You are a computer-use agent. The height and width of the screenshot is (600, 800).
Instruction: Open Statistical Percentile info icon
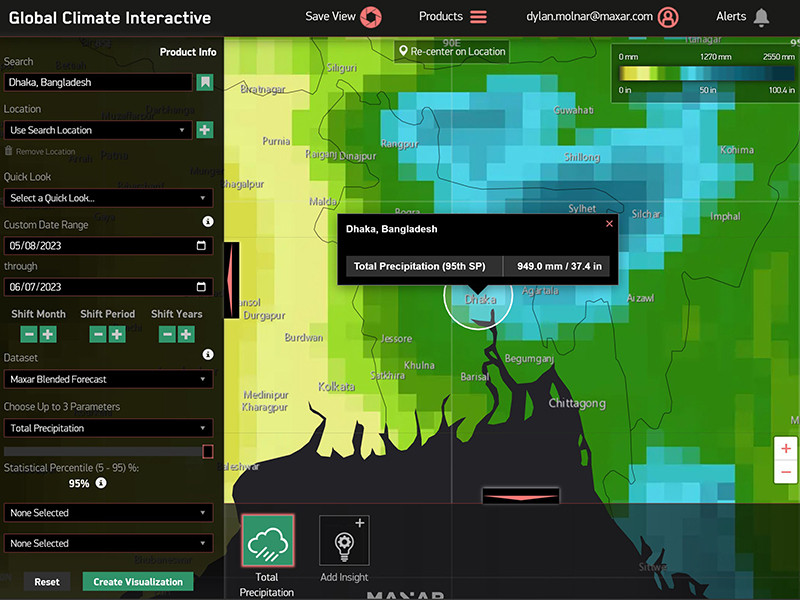(101, 483)
